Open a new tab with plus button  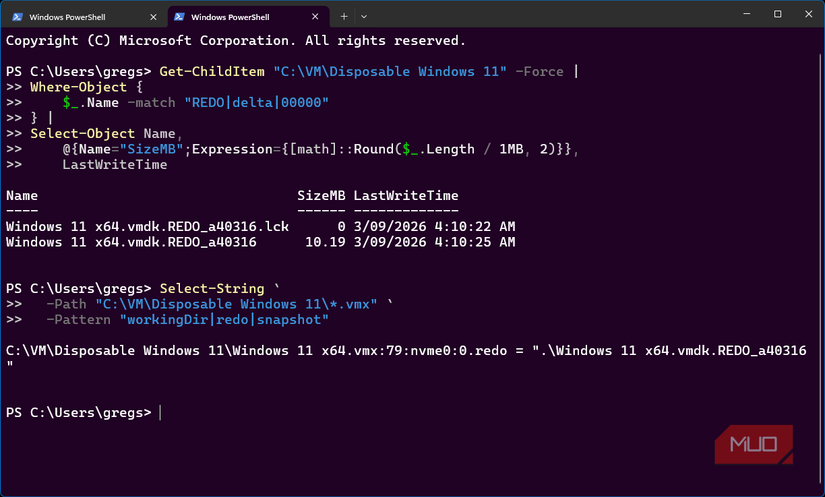[344, 17]
